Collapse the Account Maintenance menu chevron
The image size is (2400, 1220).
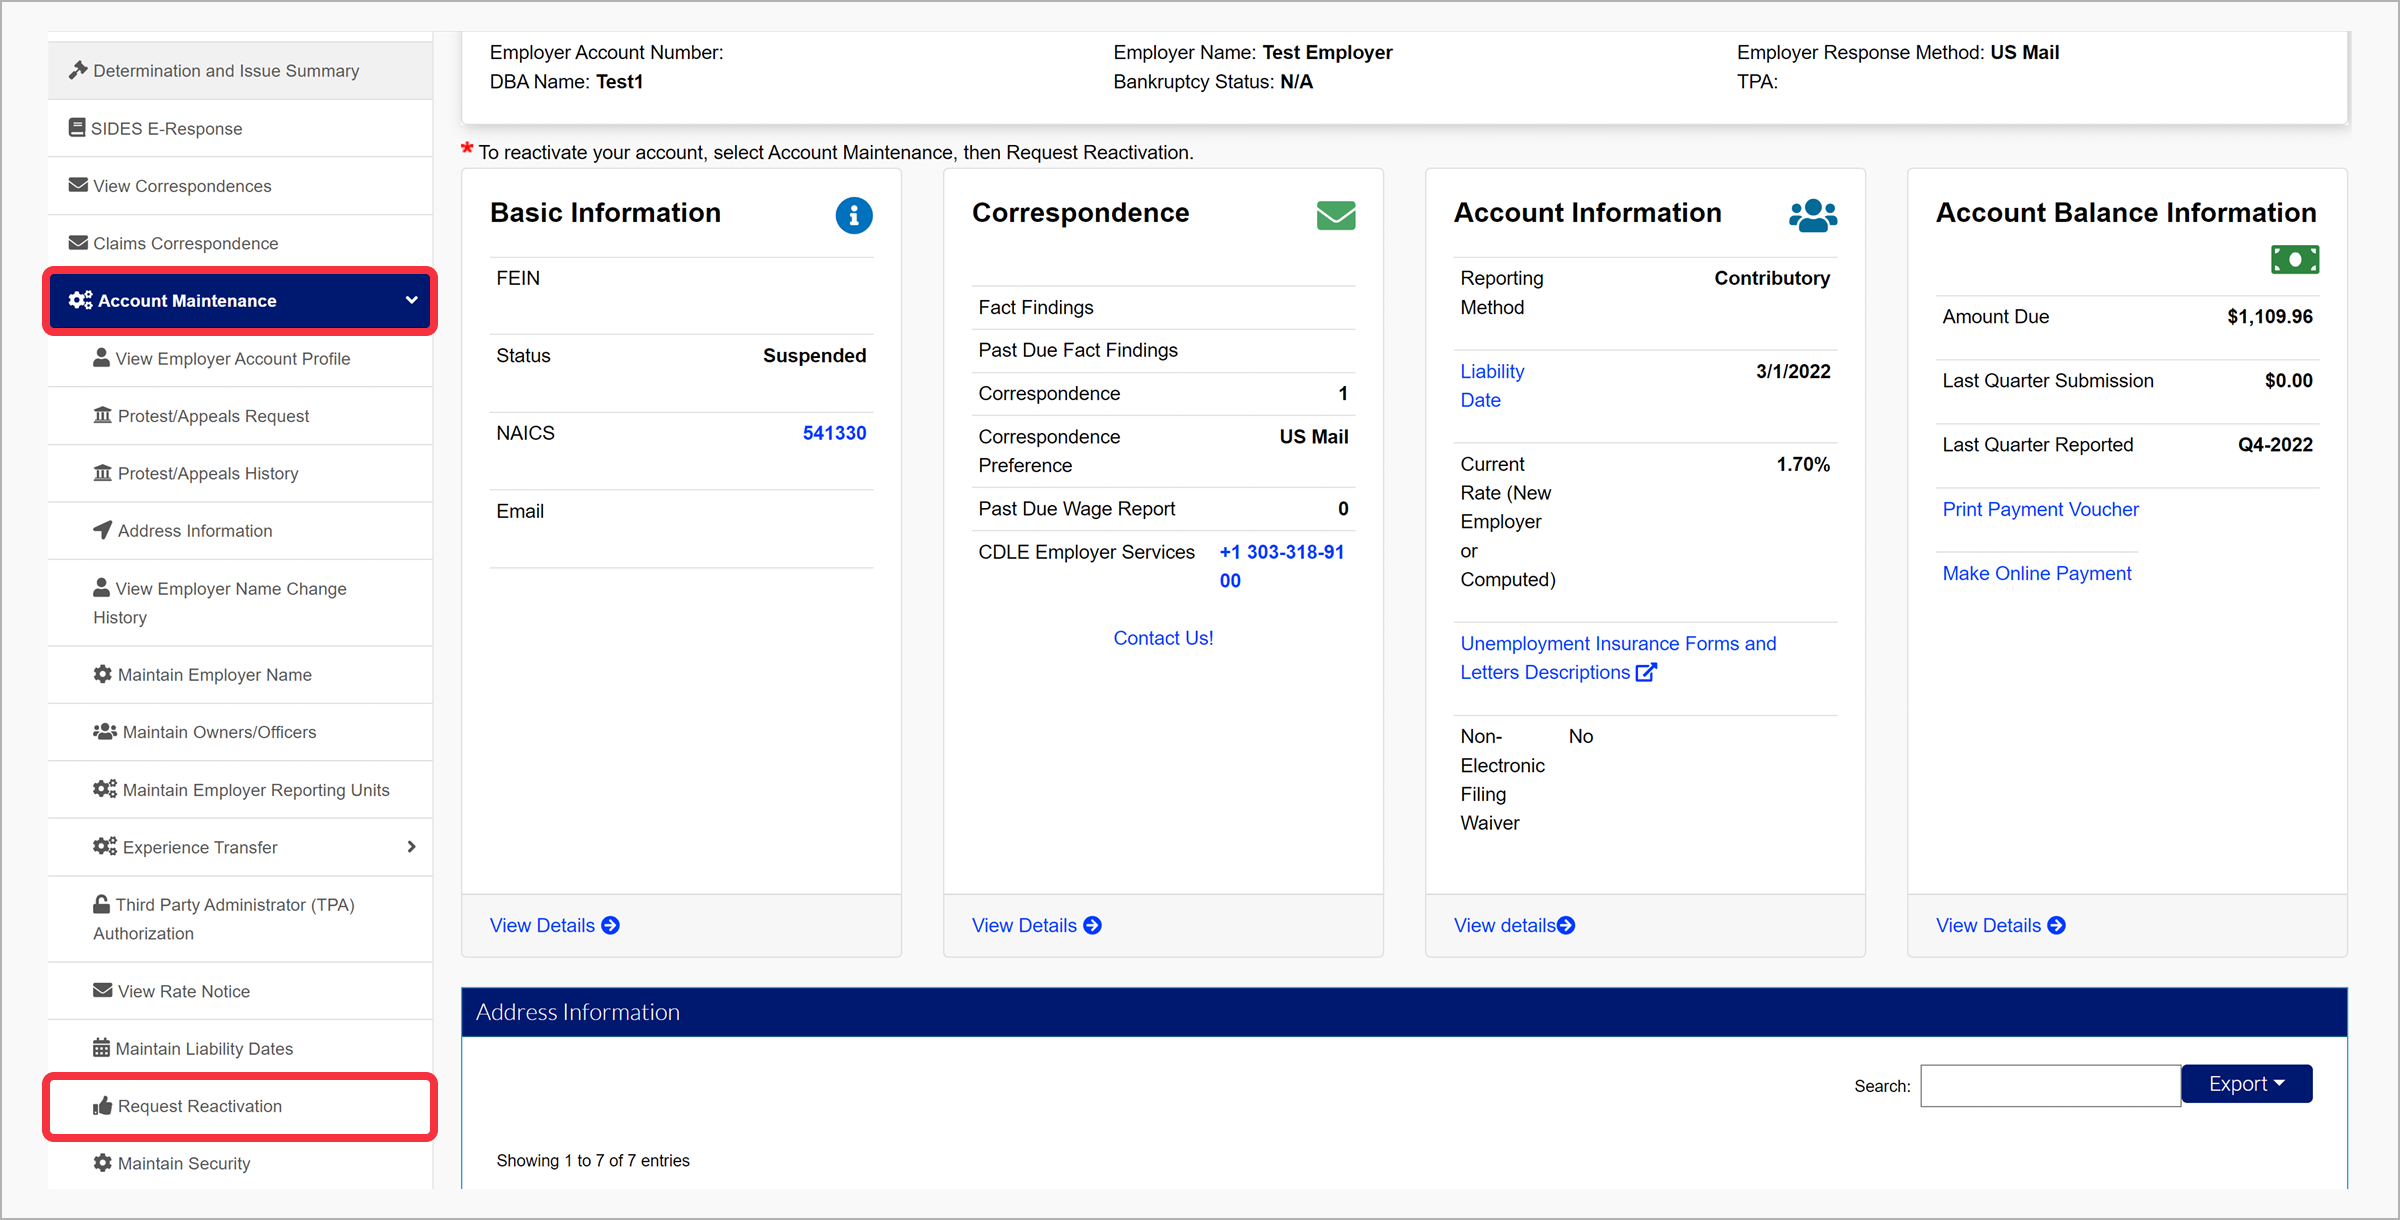click(411, 300)
